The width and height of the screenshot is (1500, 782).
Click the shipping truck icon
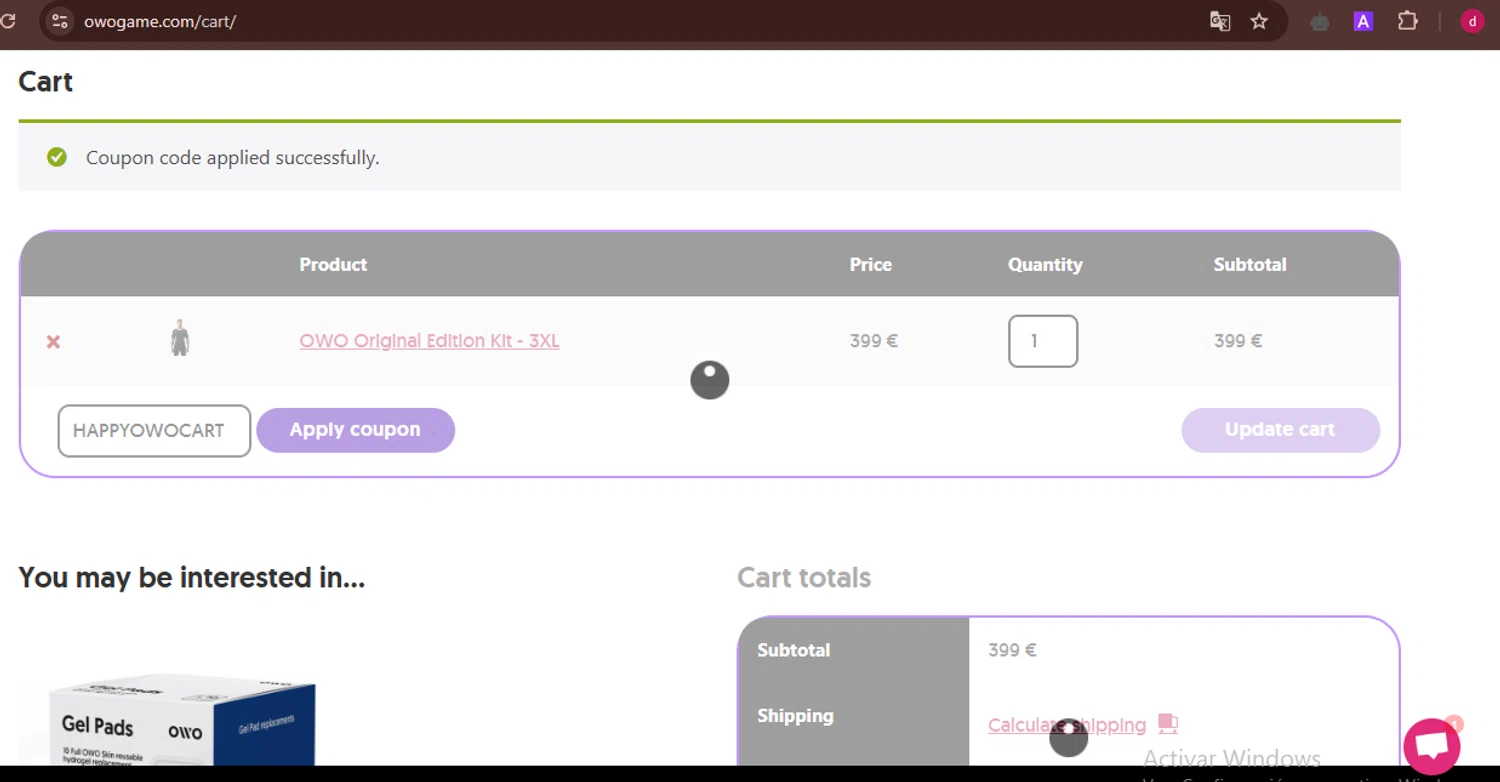pyautogui.click(x=1168, y=723)
